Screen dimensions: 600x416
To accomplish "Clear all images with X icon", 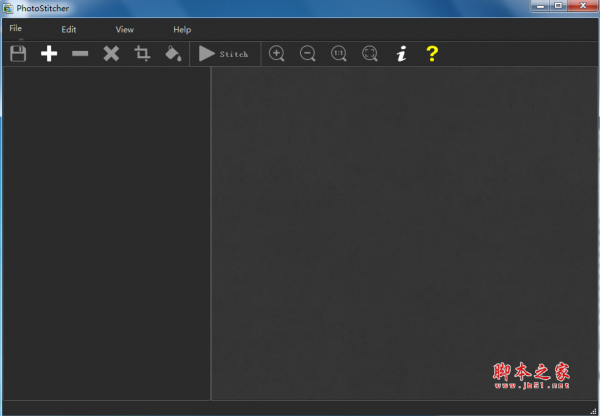I will coord(111,54).
